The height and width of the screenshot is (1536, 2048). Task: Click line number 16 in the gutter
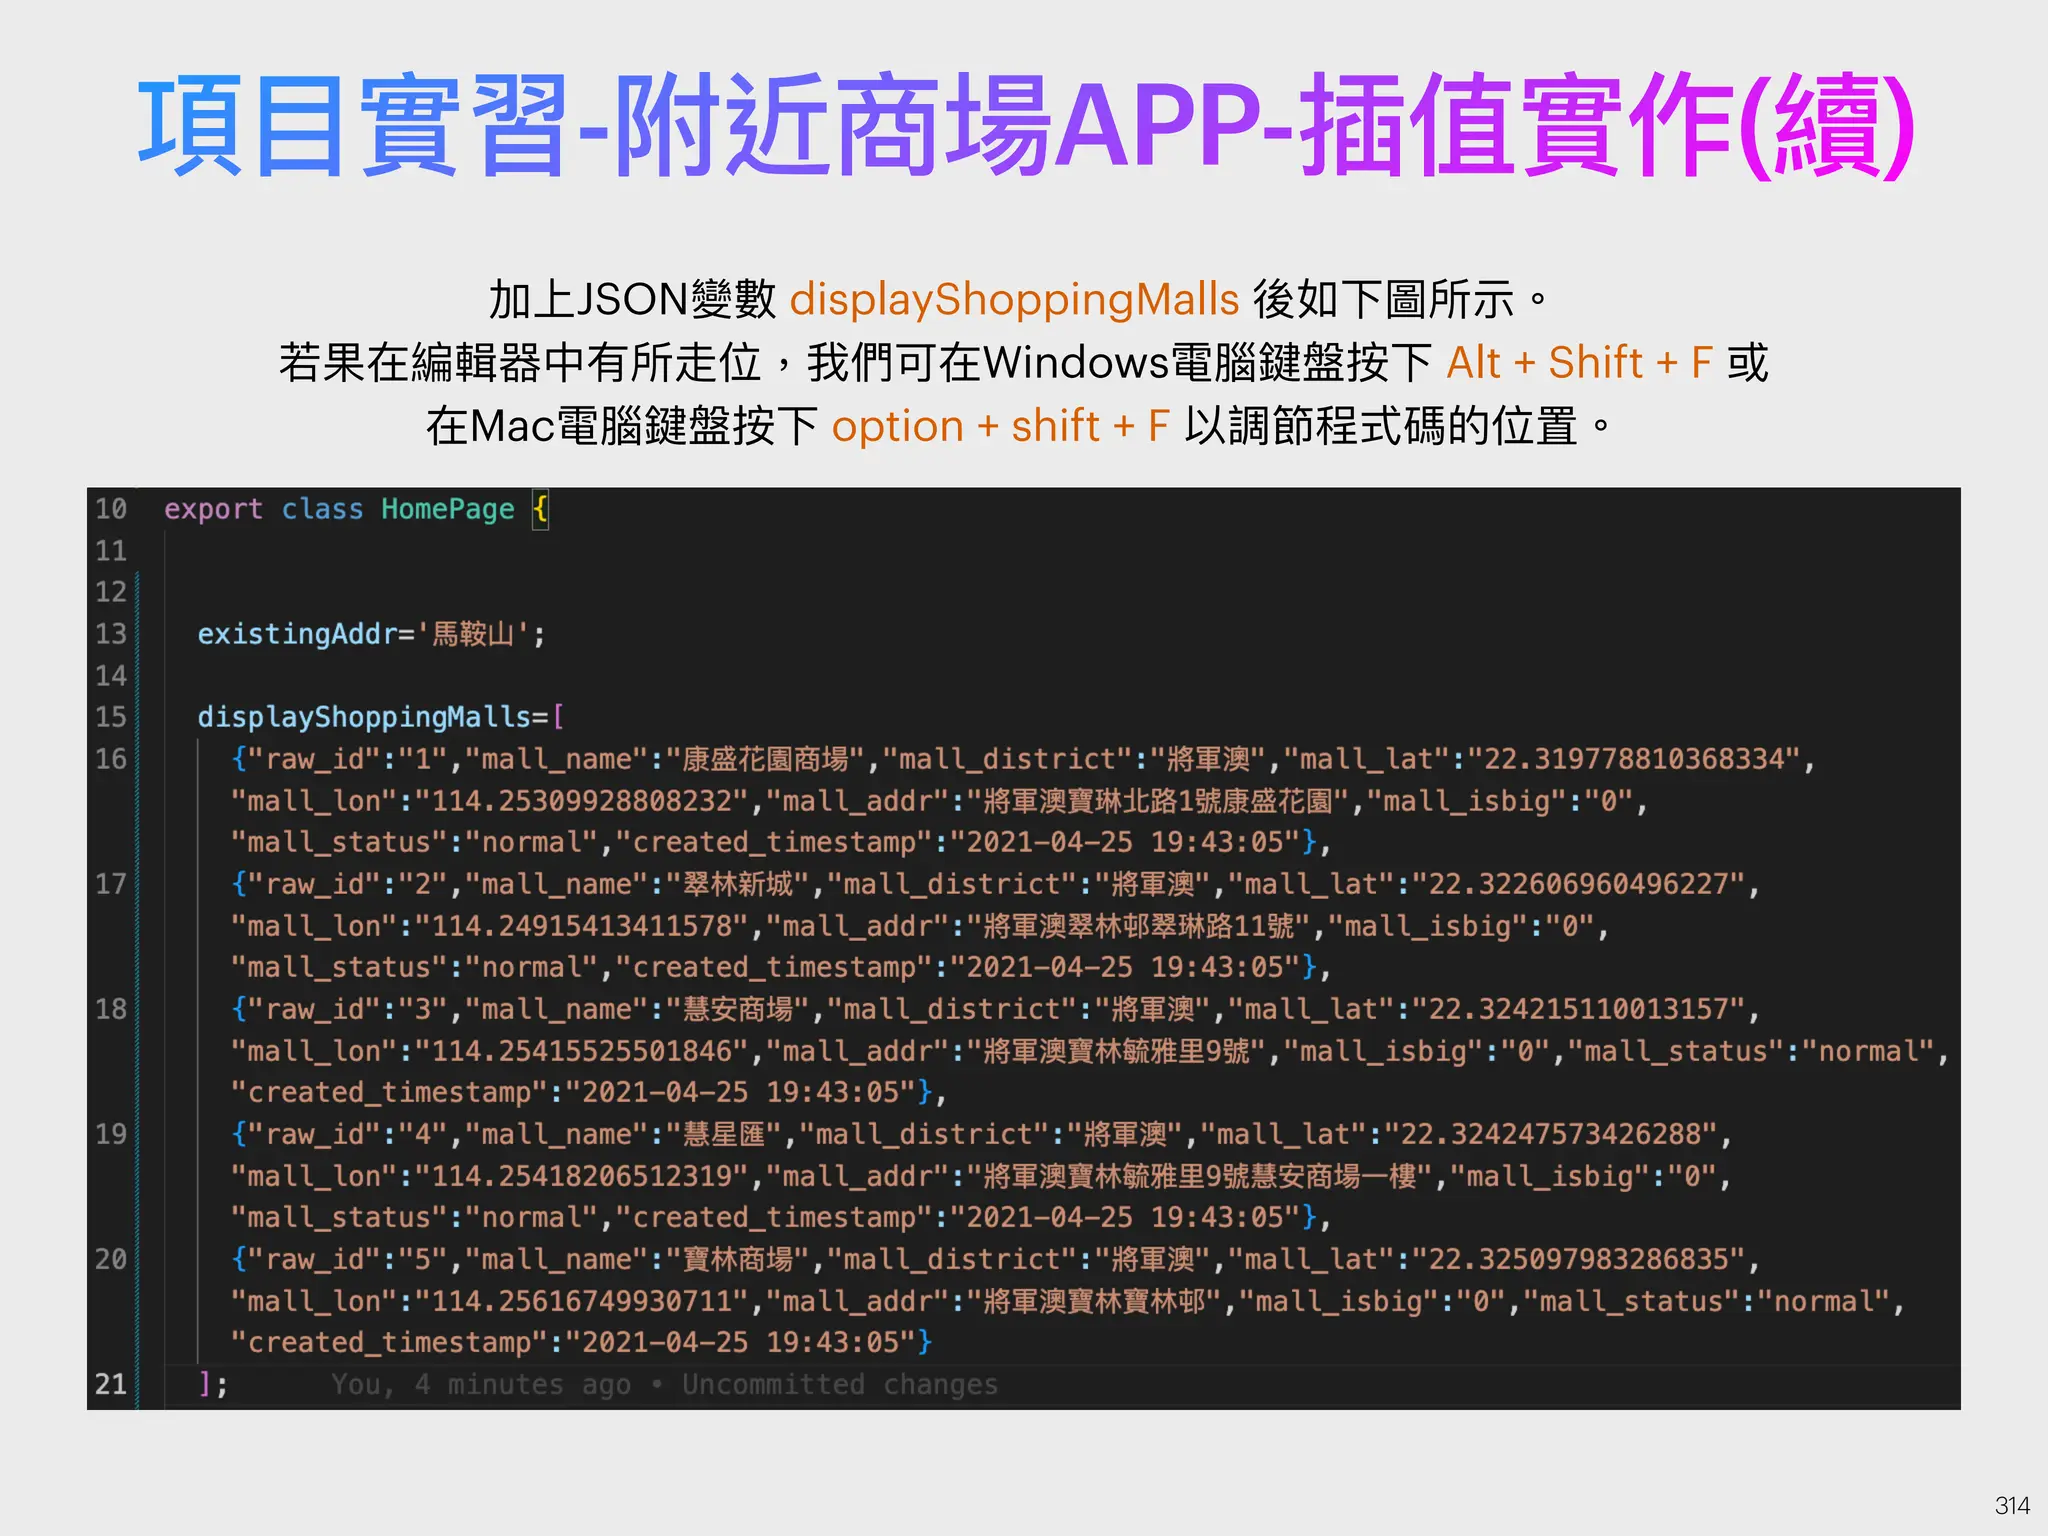pyautogui.click(x=111, y=759)
